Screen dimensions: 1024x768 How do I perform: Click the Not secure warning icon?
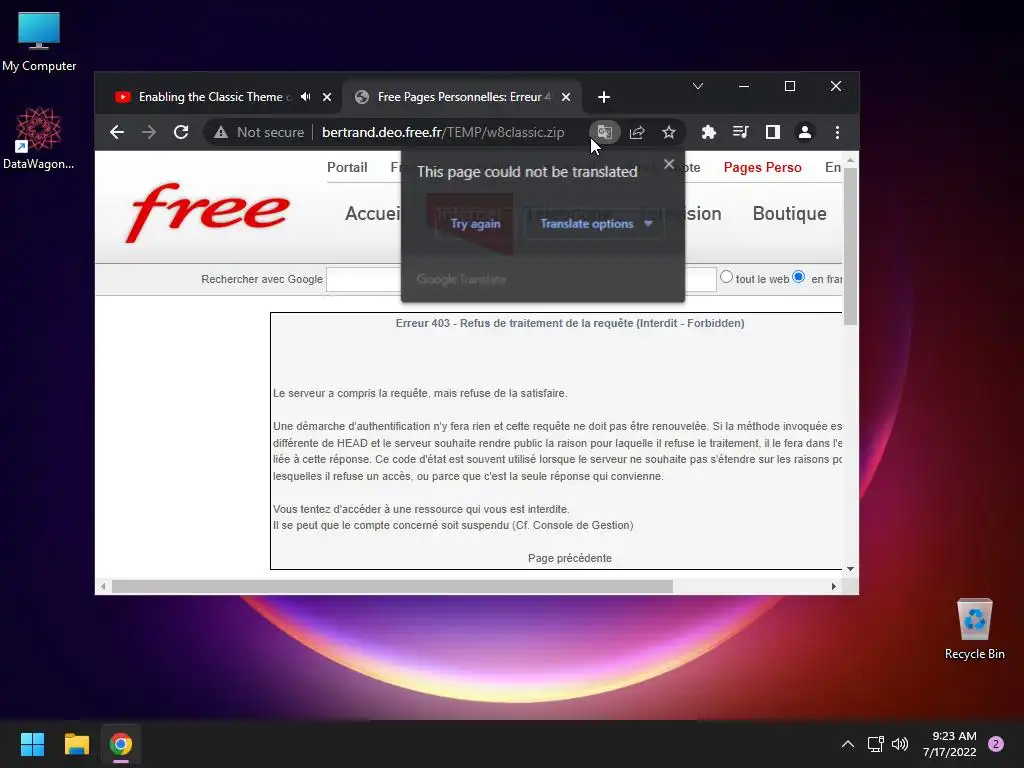point(221,133)
